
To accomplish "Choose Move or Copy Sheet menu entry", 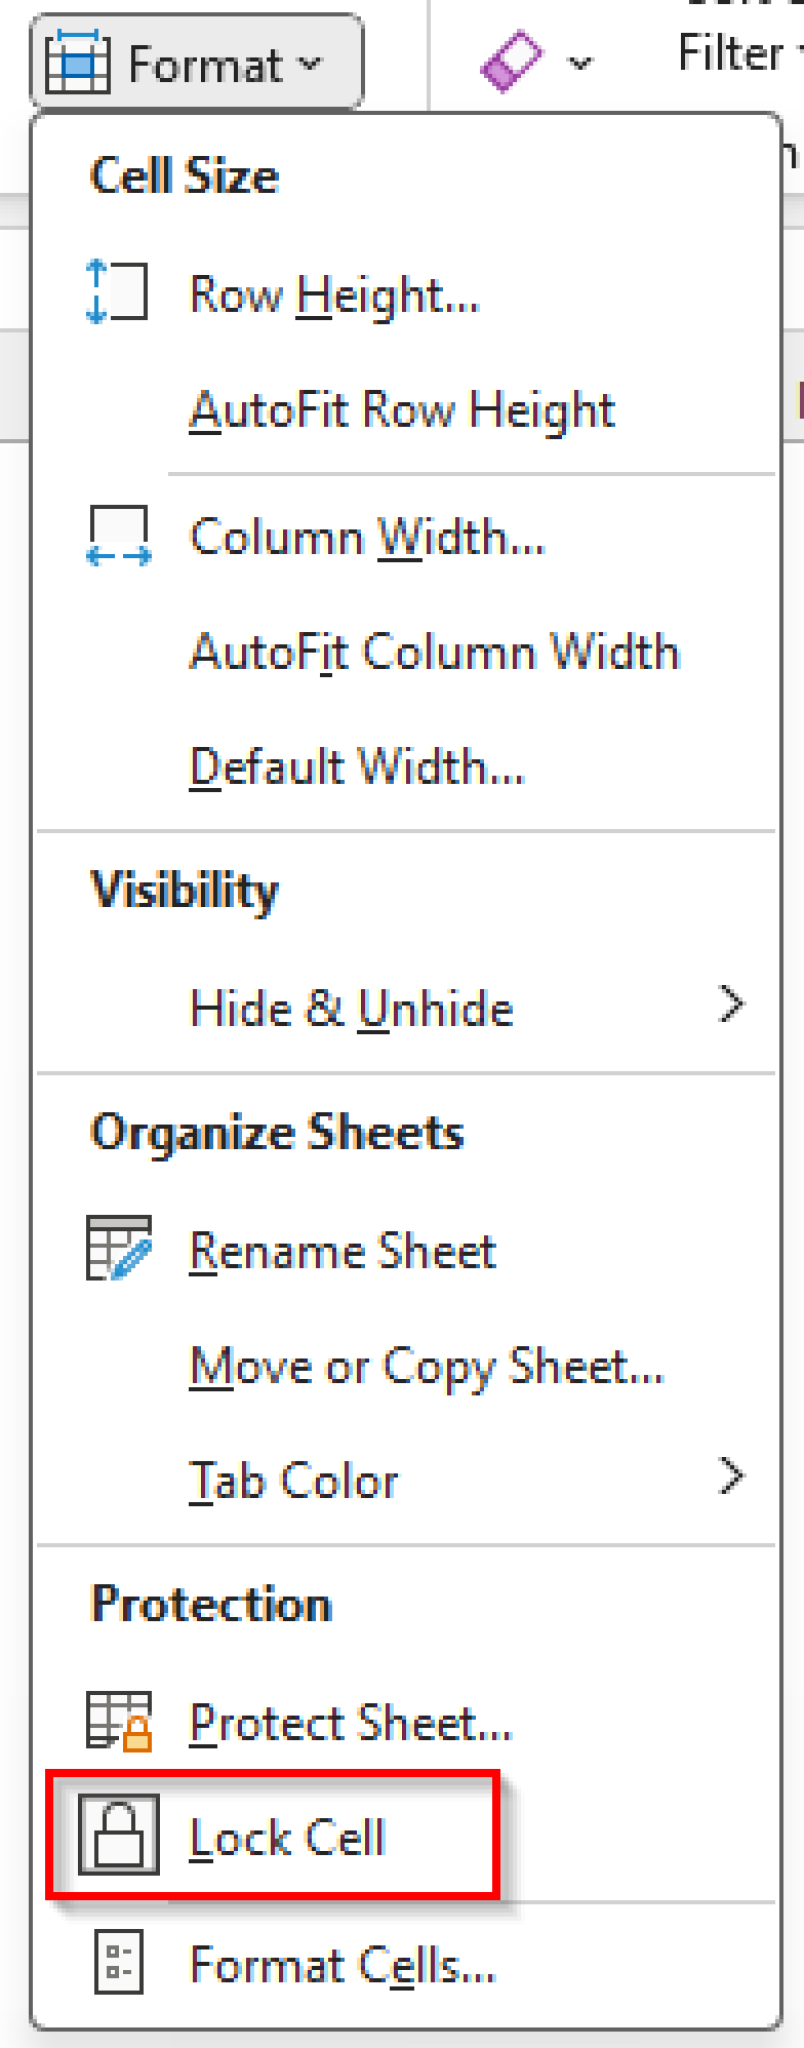I will 427,1366.
